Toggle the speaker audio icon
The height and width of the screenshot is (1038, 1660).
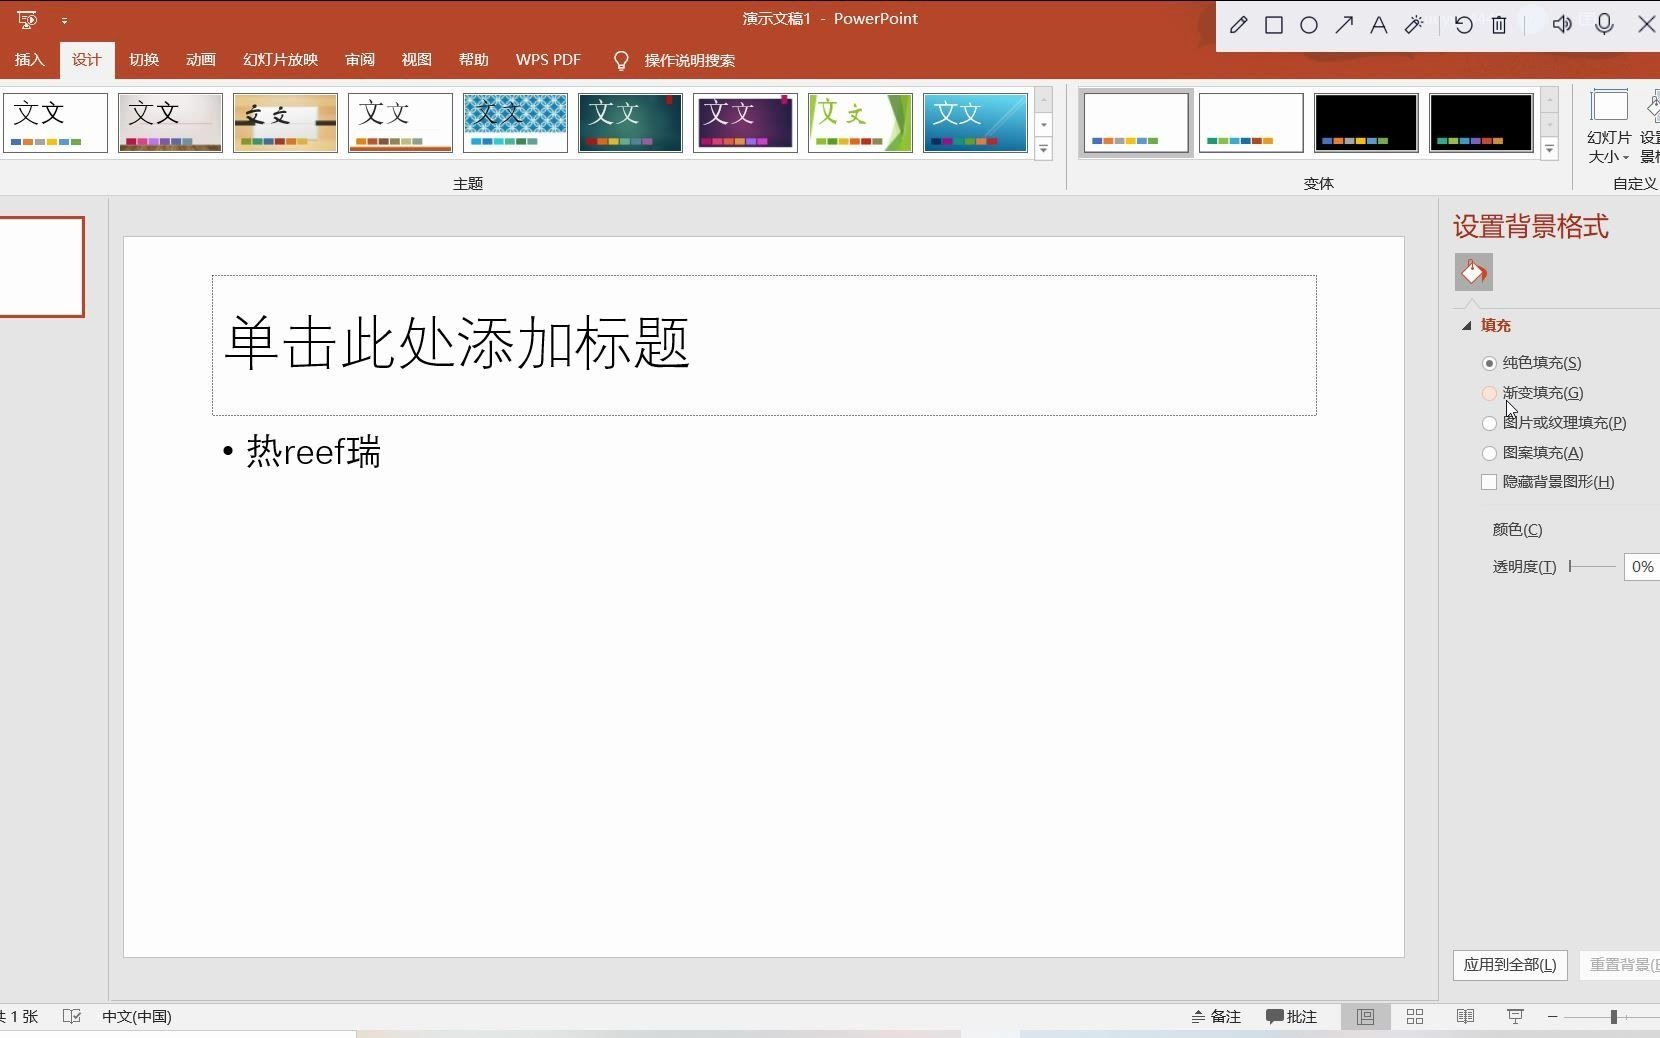tap(1562, 24)
